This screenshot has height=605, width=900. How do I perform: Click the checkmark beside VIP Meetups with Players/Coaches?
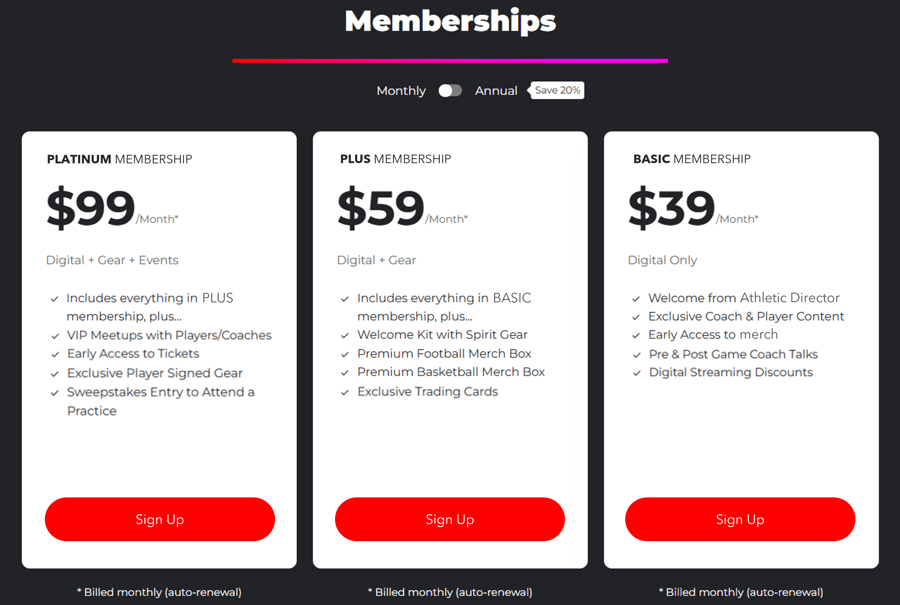click(53, 334)
